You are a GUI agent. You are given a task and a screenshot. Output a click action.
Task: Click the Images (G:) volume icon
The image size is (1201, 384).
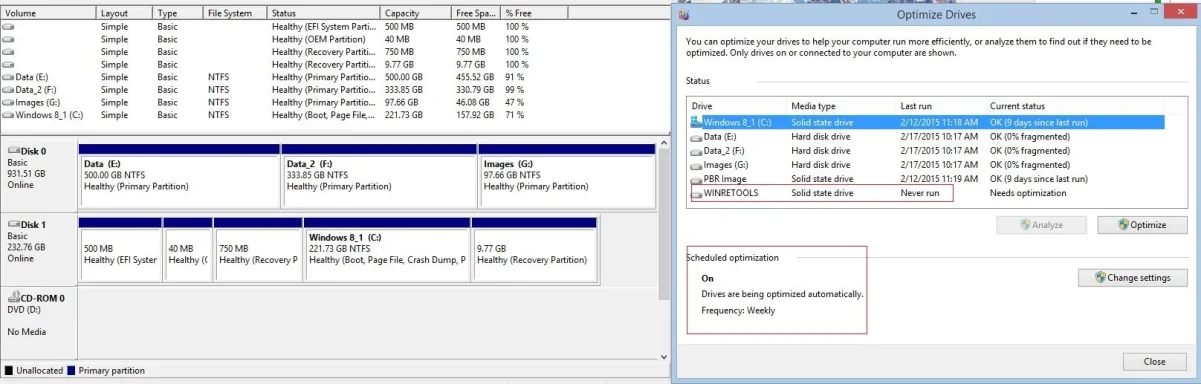coord(9,102)
